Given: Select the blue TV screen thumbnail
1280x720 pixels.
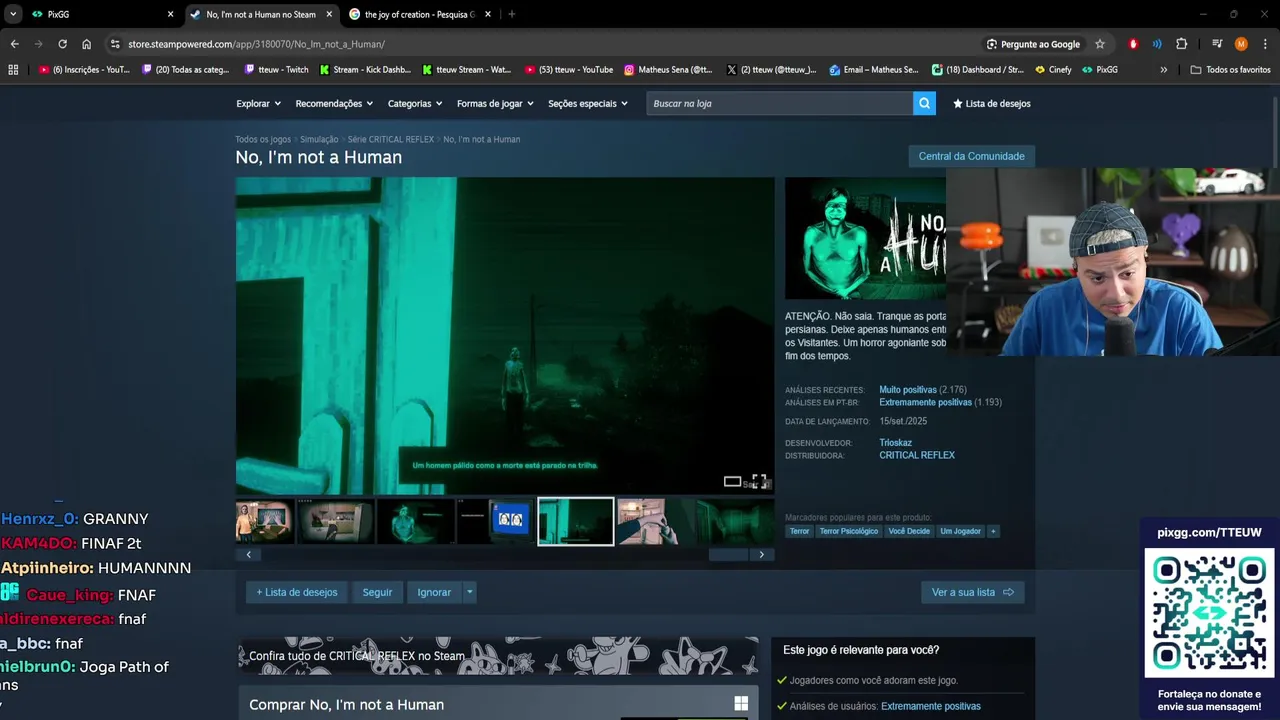Looking at the screenshot, I should (495, 520).
